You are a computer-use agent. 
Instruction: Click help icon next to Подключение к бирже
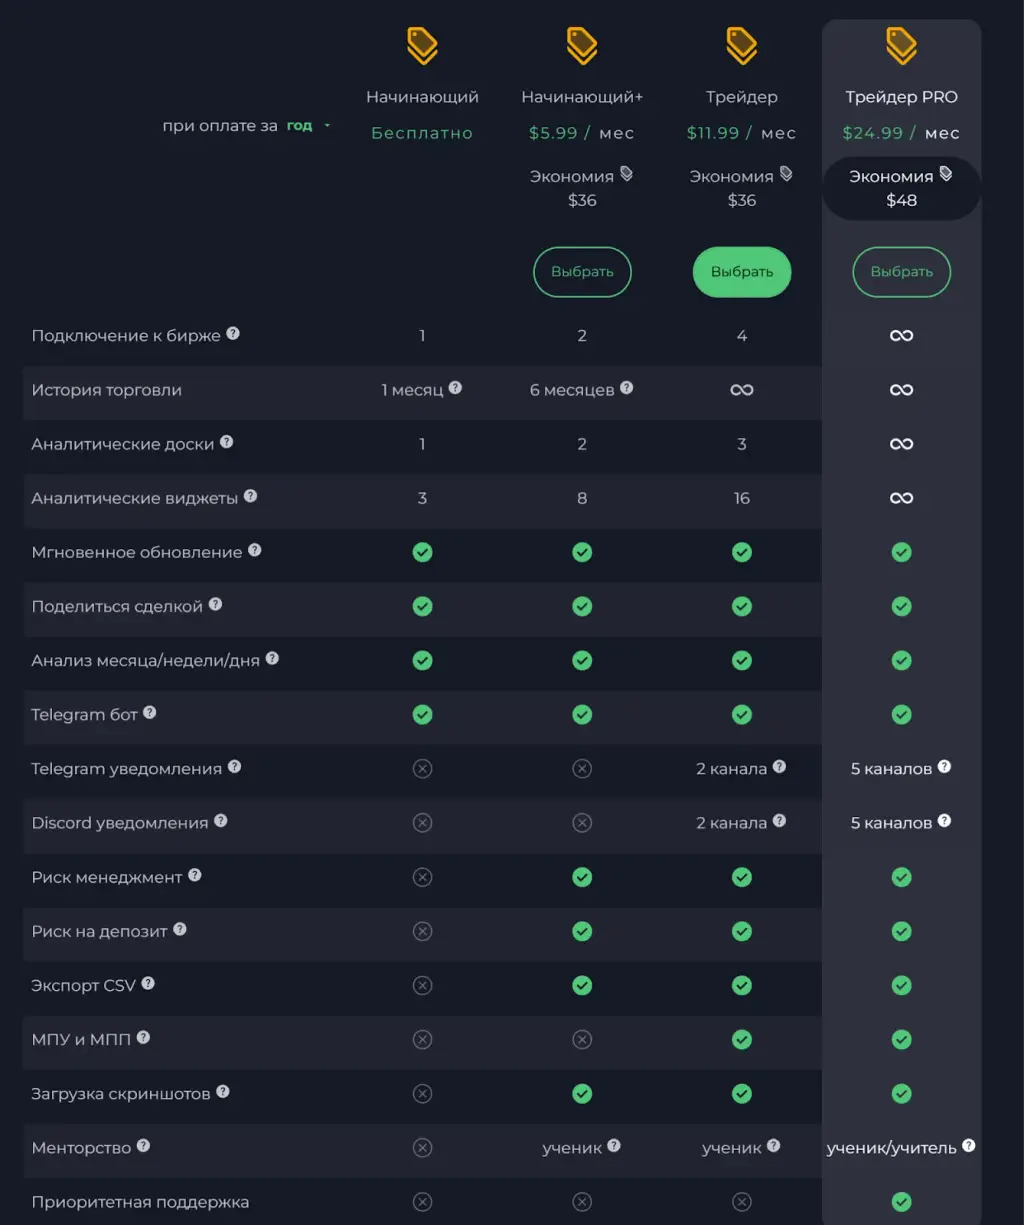(233, 334)
